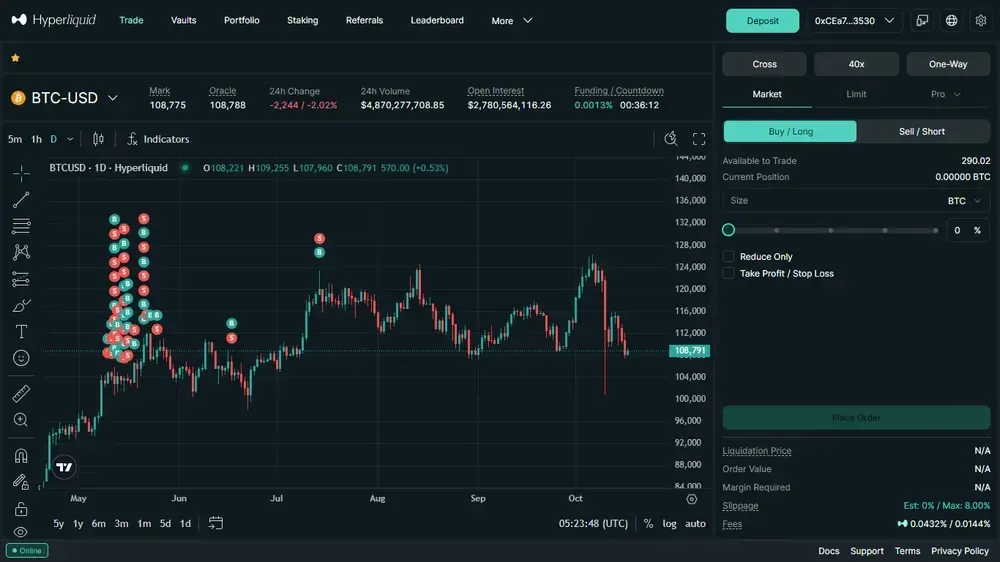Click the order size slider handle
Image resolution: width=1000 pixels, height=562 pixels.
(x=728, y=230)
